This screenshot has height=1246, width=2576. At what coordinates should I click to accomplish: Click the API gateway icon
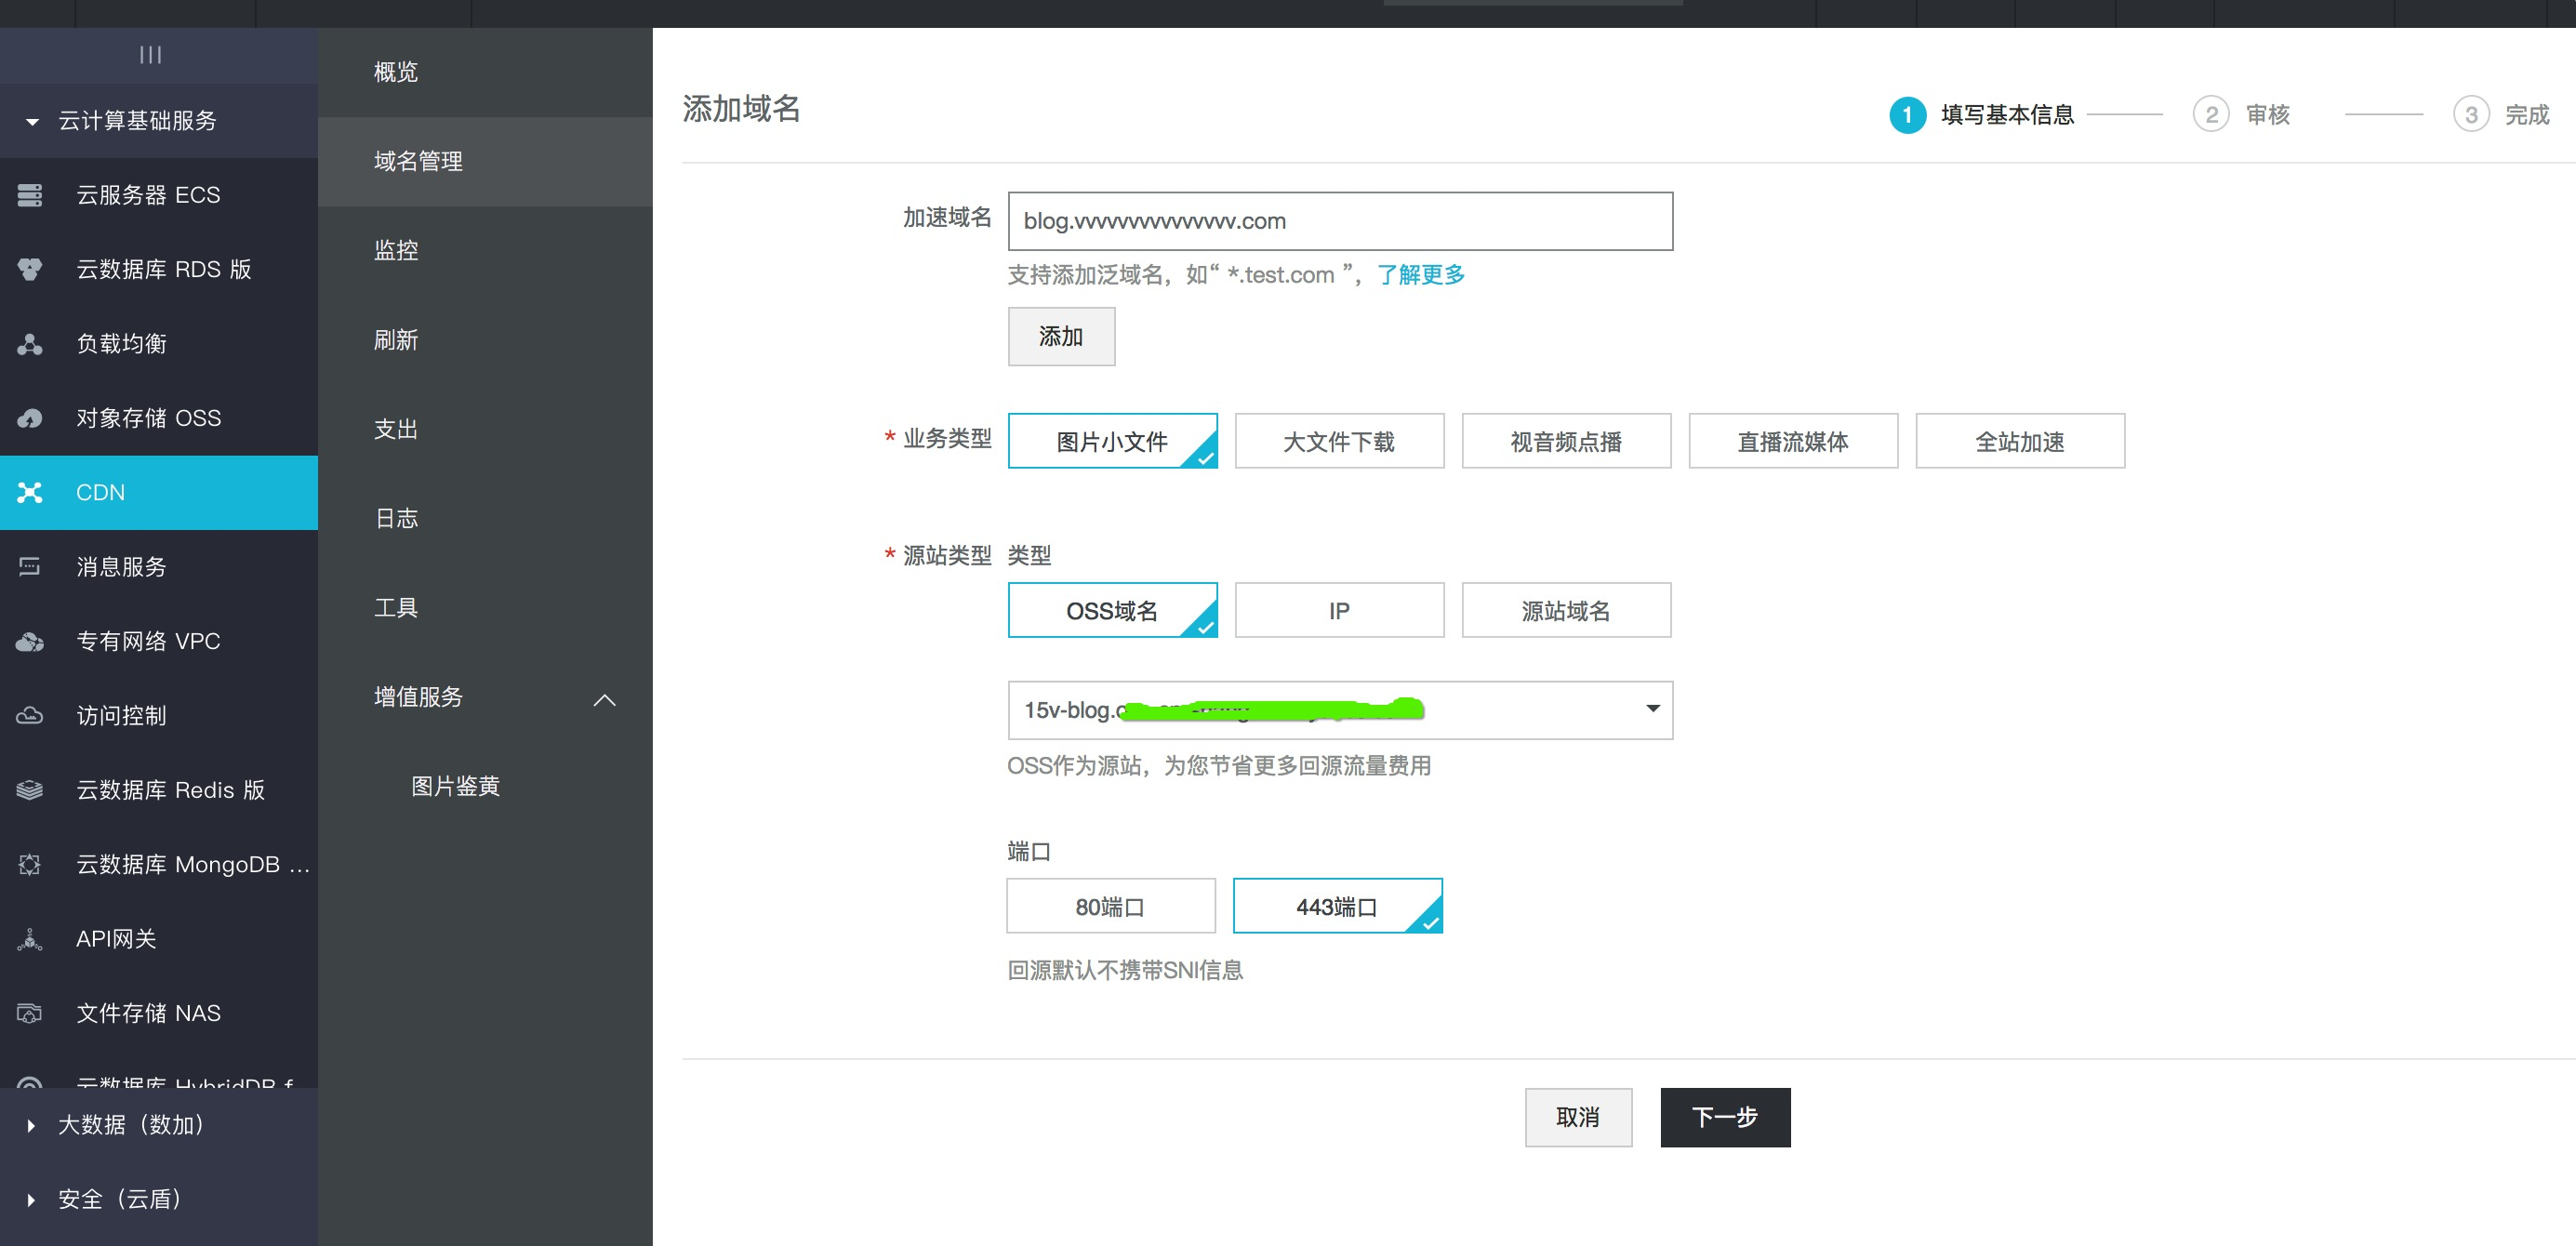click(30, 939)
